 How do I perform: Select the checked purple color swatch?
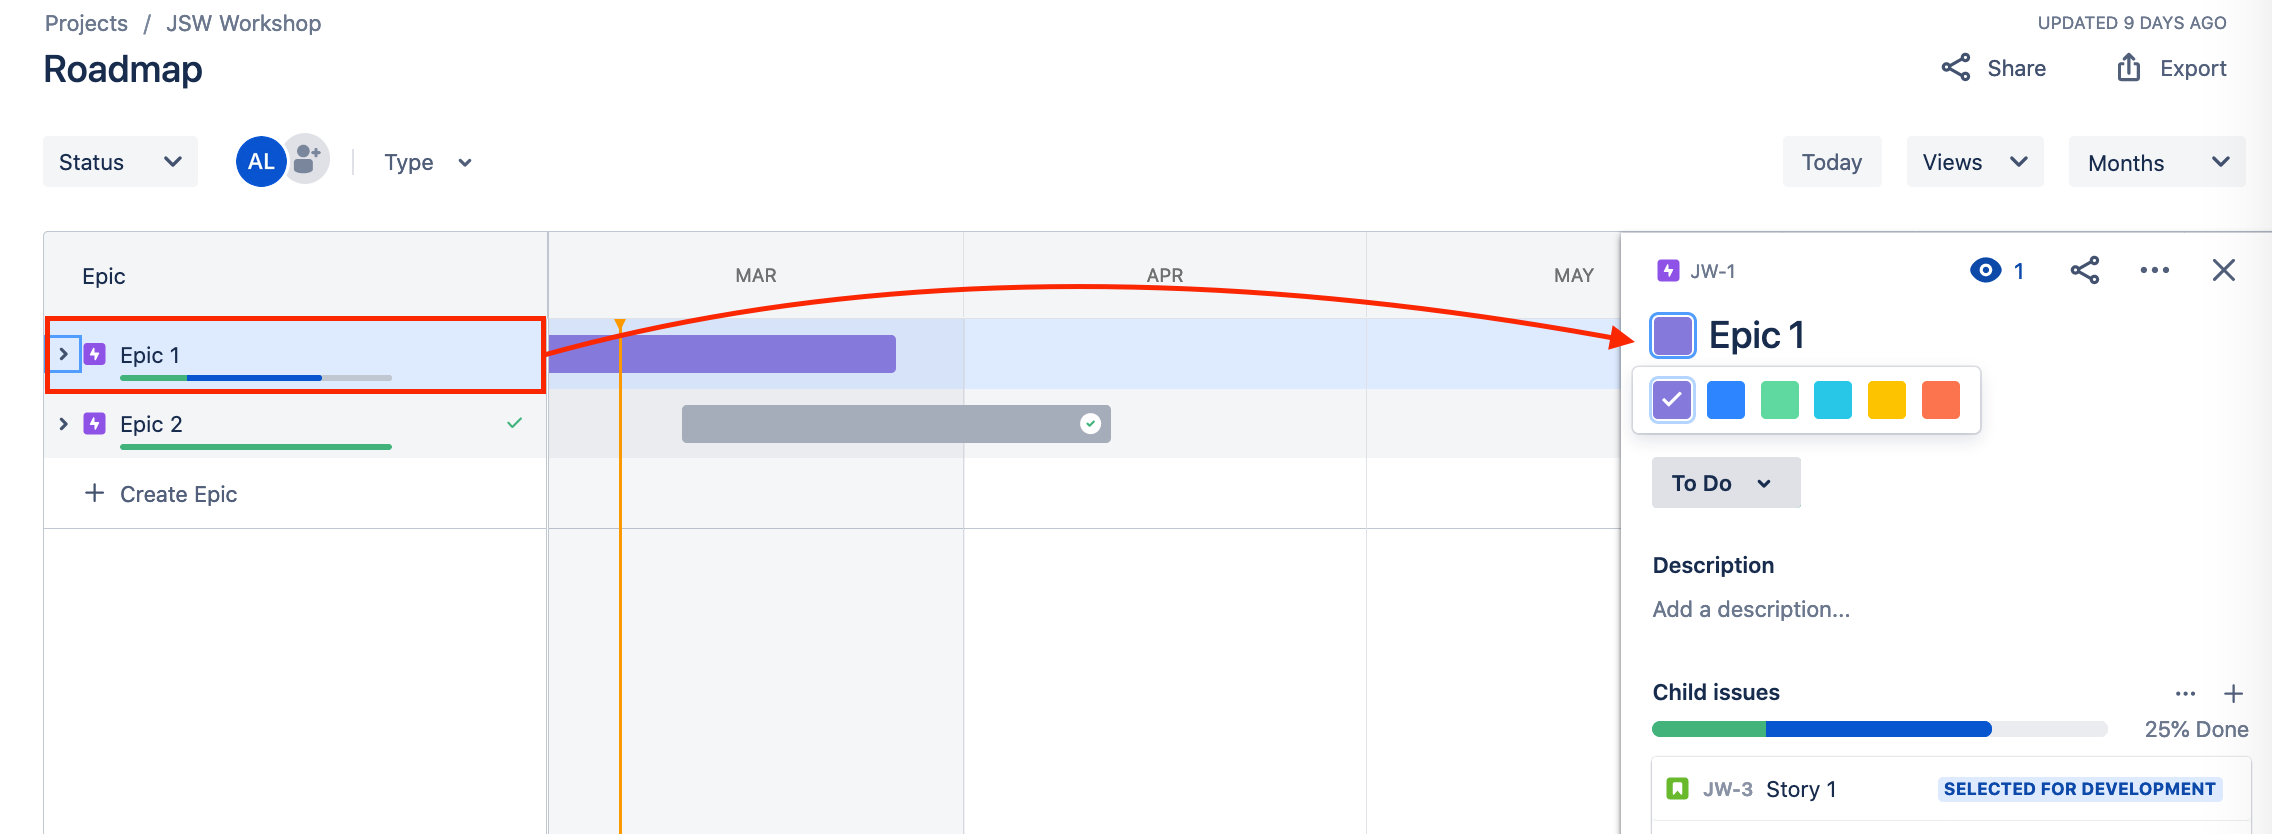pyautogui.click(x=1672, y=400)
